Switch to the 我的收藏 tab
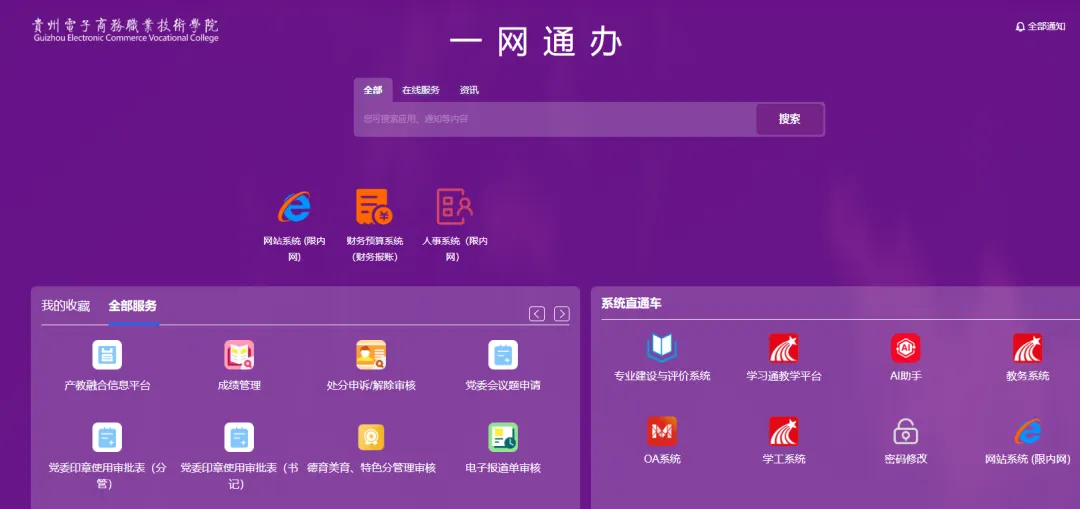Image resolution: width=1080 pixels, height=509 pixels. (65, 306)
